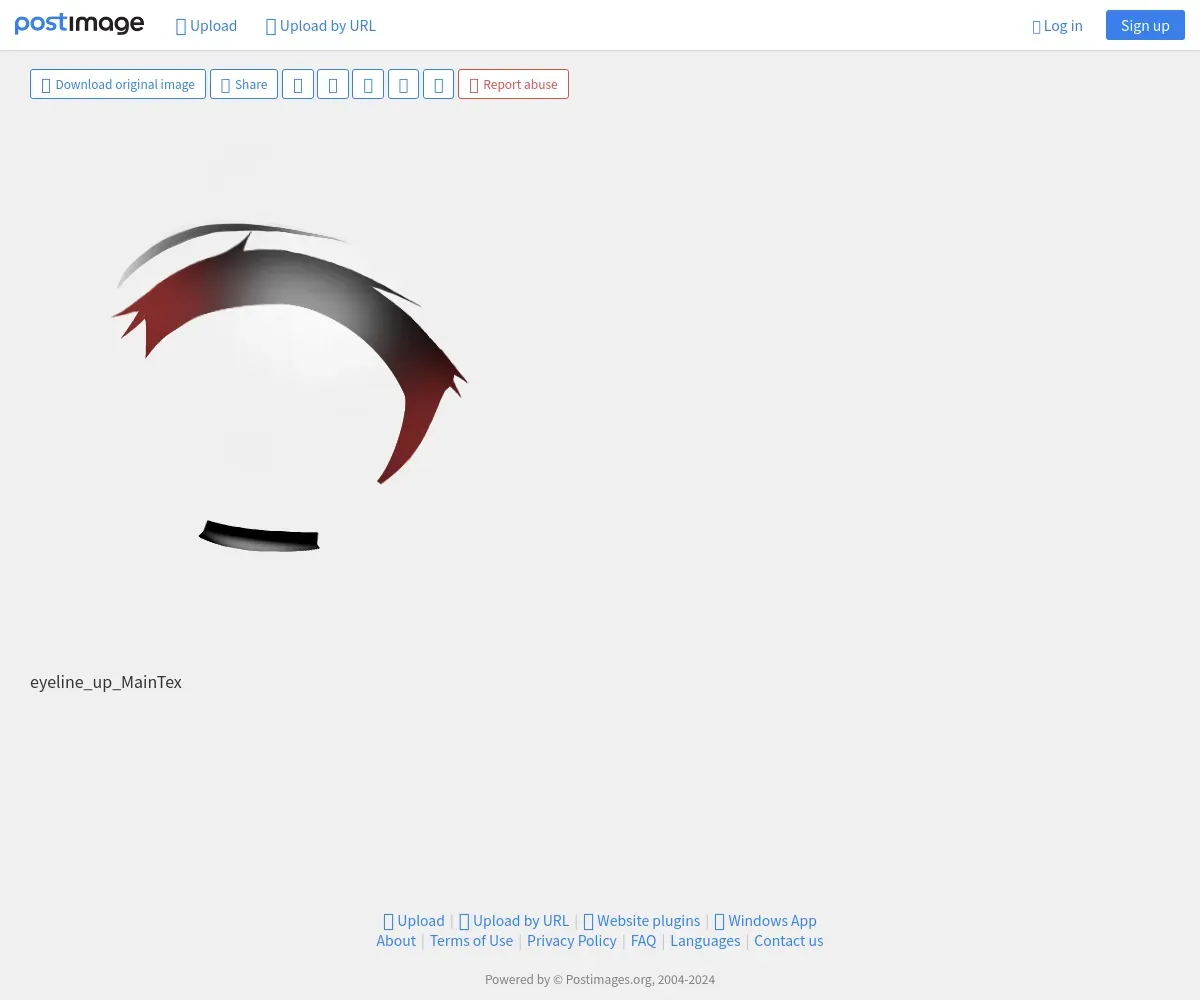The width and height of the screenshot is (1200, 1000).
Task: Open the footer Upload by URL link
Action: pos(514,920)
